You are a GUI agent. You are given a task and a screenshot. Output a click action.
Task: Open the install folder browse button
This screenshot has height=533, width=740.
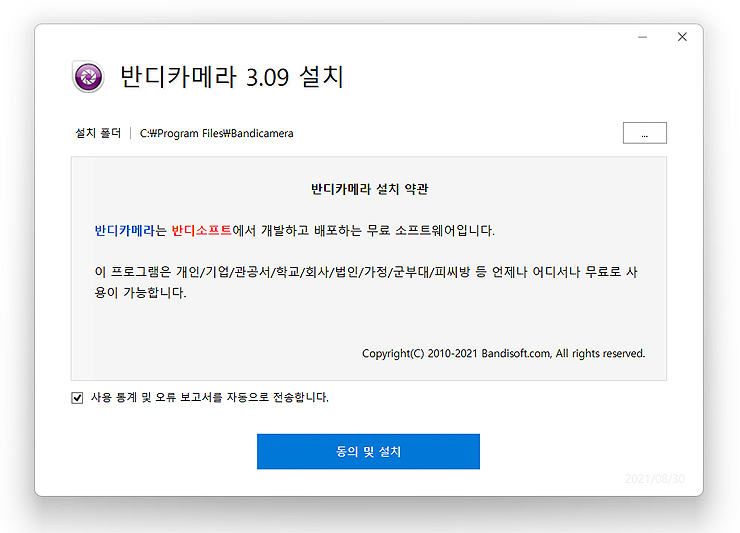[645, 133]
